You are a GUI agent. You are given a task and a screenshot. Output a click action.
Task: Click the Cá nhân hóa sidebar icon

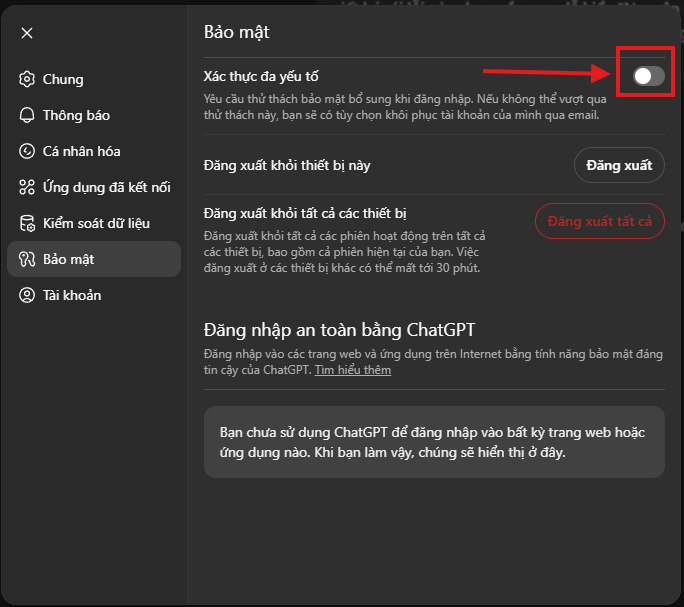[x=27, y=151]
